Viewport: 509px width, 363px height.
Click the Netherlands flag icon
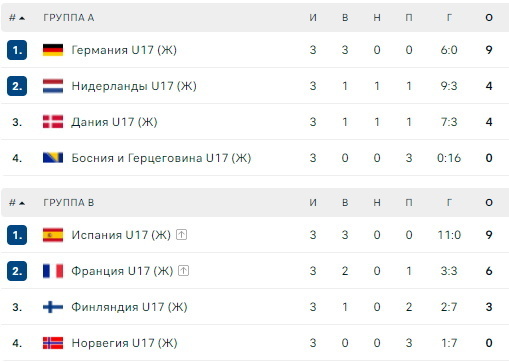[x=53, y=86]
